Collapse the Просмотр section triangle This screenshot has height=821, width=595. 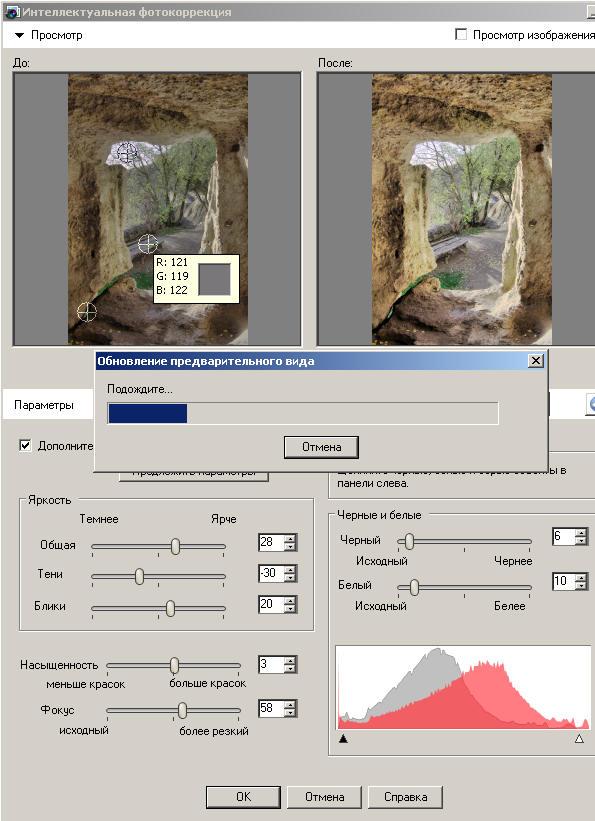click(x=19, y=36)
